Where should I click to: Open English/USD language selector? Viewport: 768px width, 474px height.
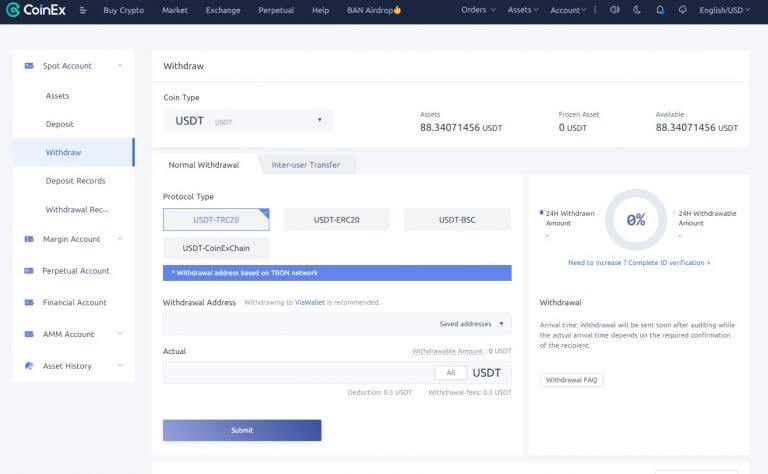[724, 10]
